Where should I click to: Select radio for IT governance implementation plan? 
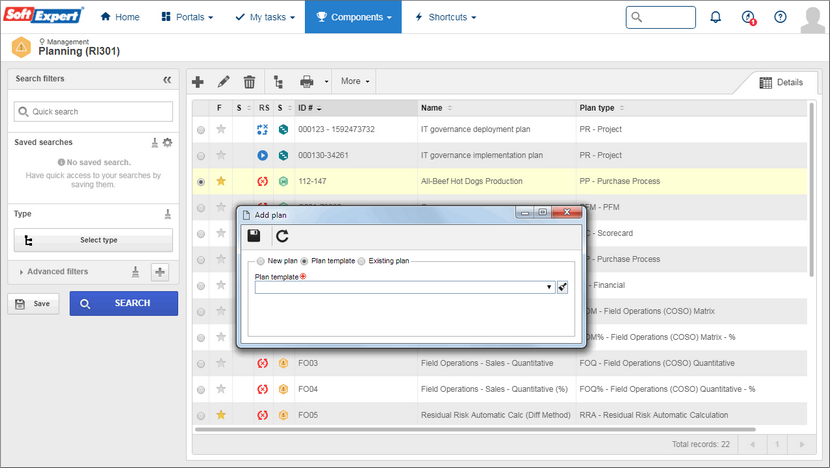point(201,156)
